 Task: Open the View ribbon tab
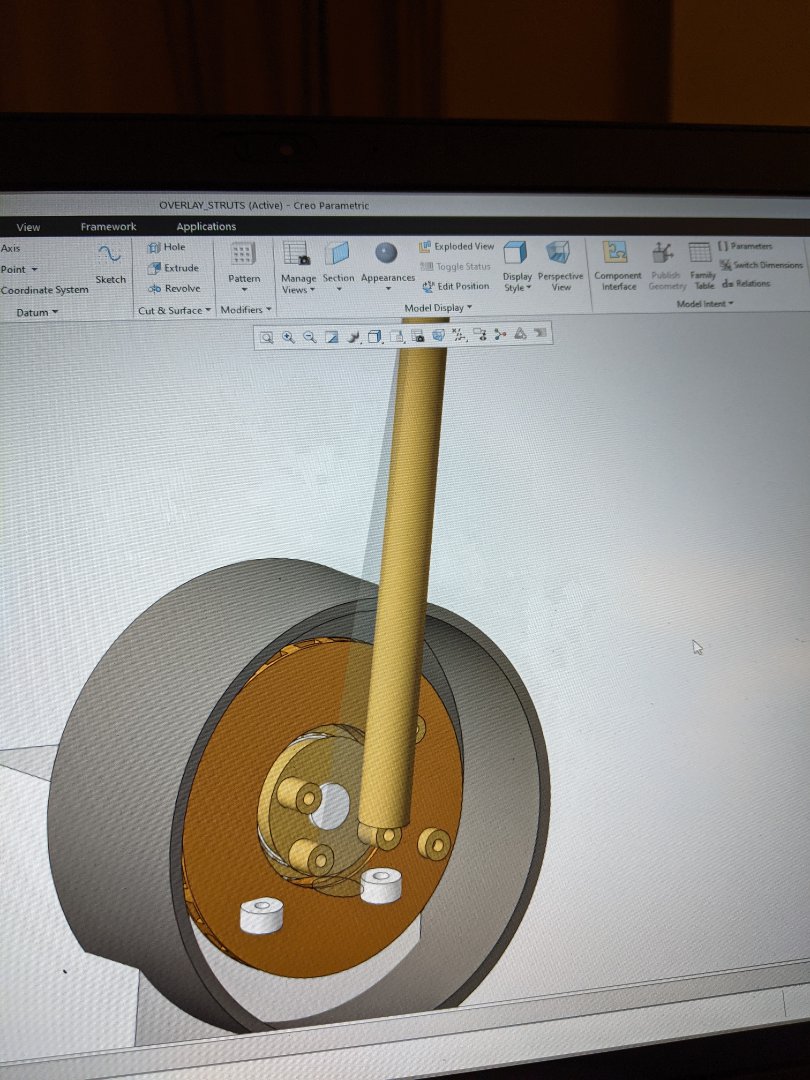(28, 227)
